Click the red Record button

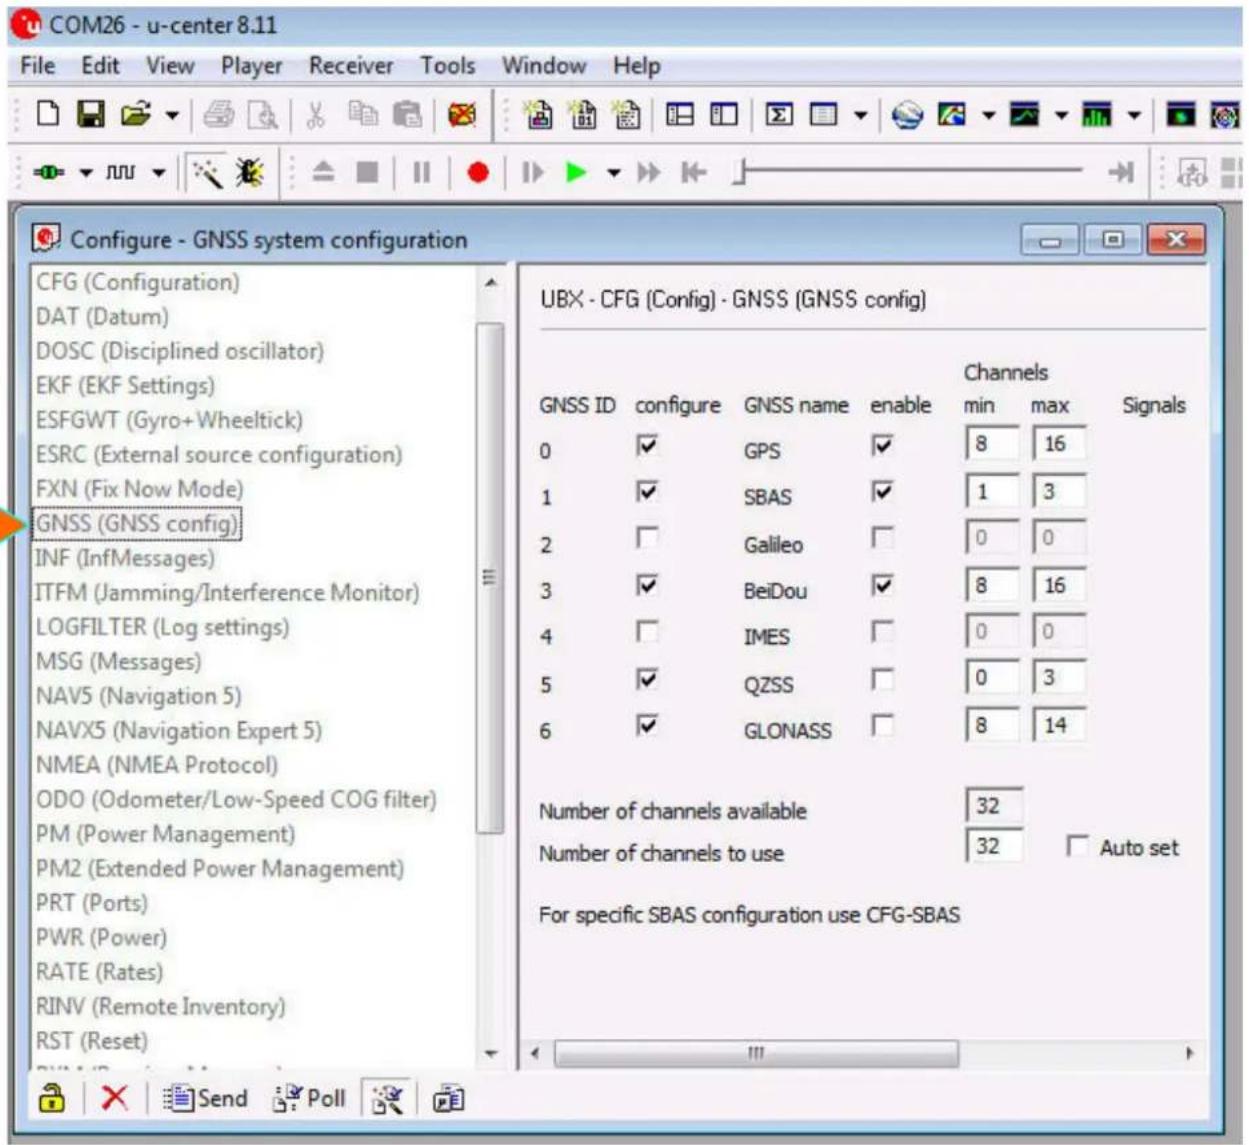(478, 172)
